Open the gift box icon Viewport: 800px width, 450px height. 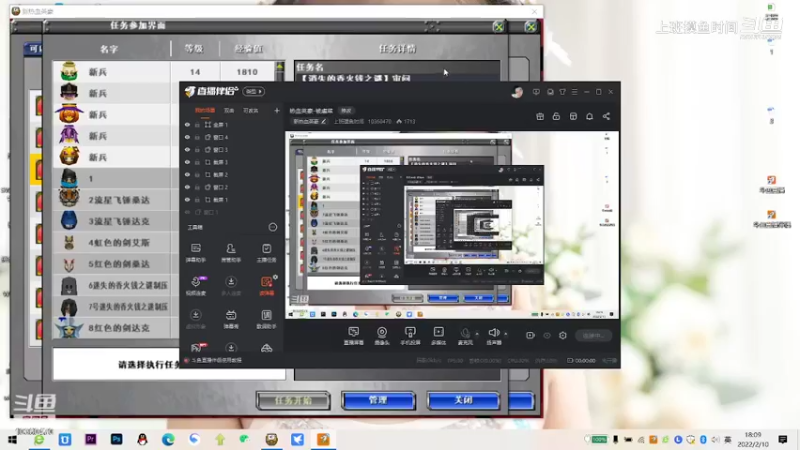tap(540, 116)
